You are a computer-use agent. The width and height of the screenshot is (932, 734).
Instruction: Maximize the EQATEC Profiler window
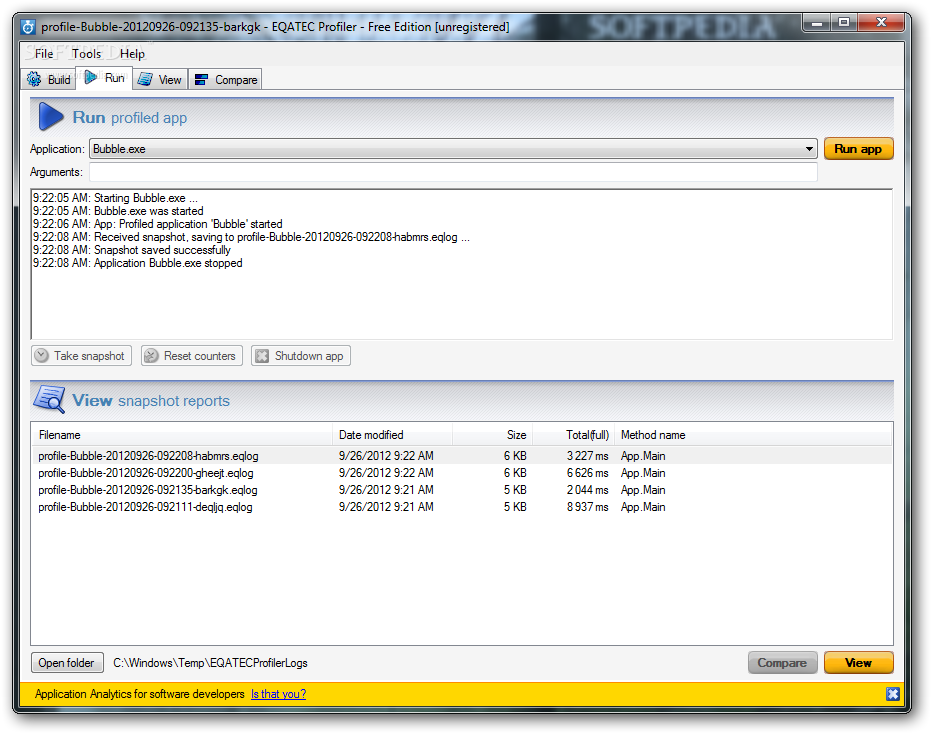844,23
